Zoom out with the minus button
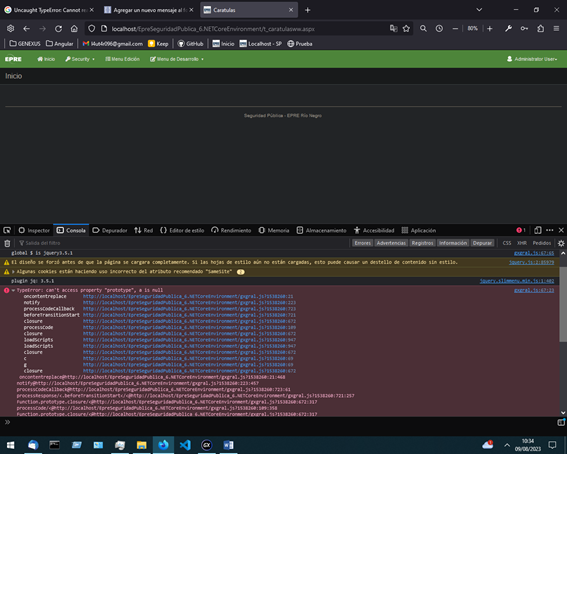This screenshot has height=603, width=567. (455, 28)
